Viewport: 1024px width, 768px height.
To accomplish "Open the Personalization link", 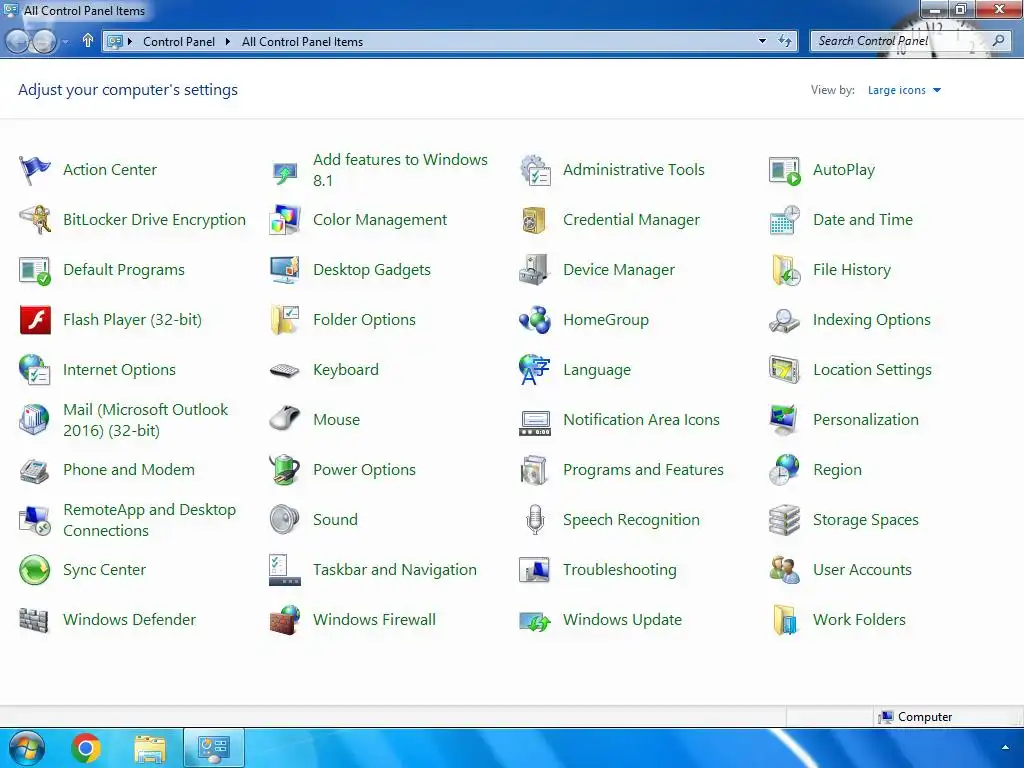I will (x=865, y=420).
